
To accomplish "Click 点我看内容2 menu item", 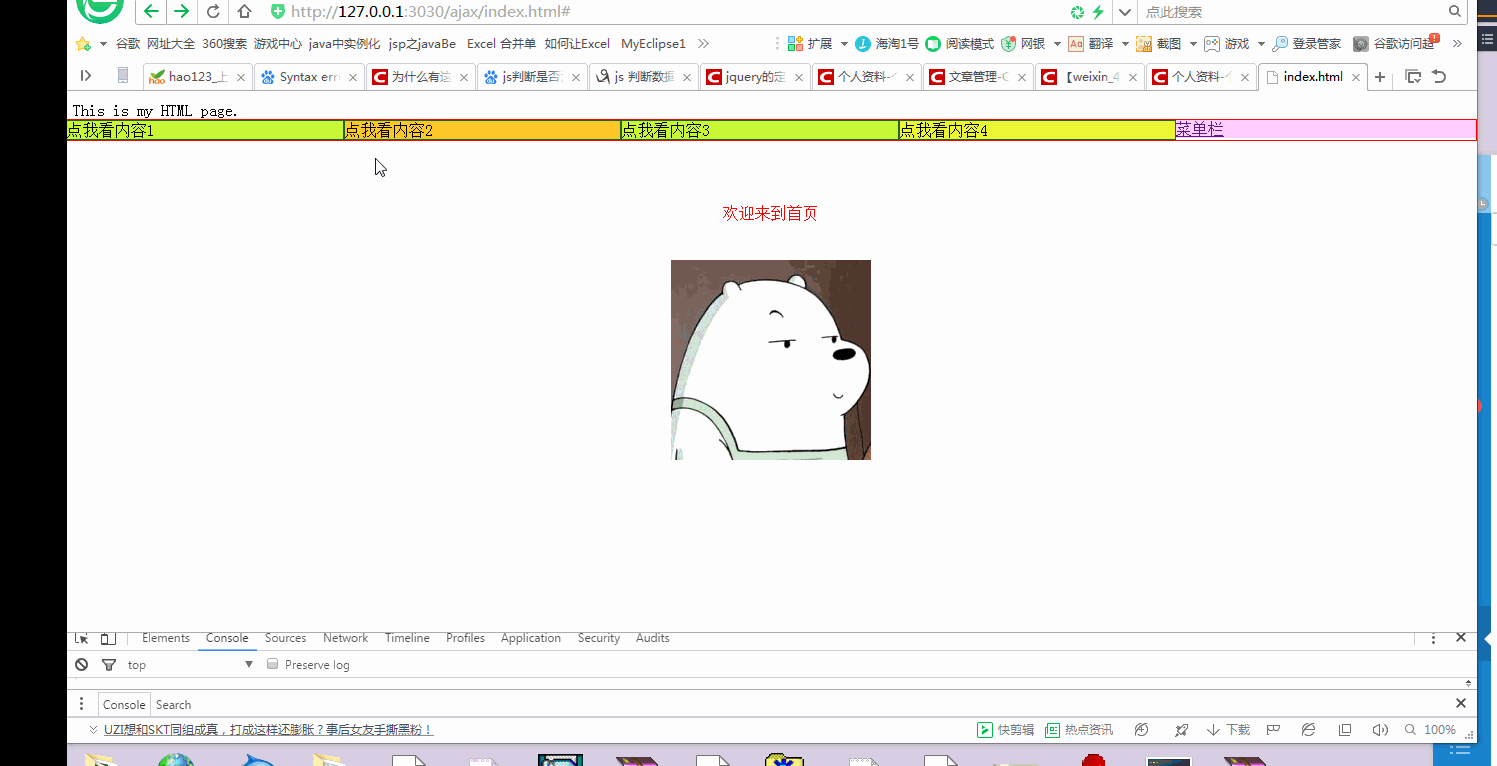I will [x=482, y=130].
